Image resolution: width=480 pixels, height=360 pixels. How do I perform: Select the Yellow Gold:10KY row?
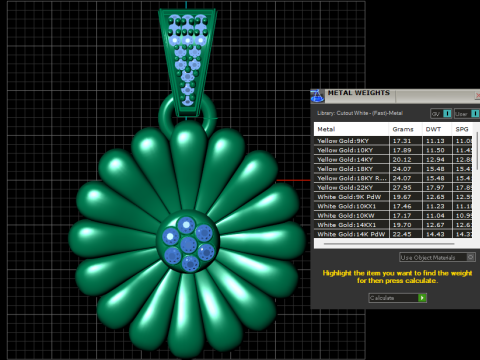pyautogui.click(x=393, y=150)
